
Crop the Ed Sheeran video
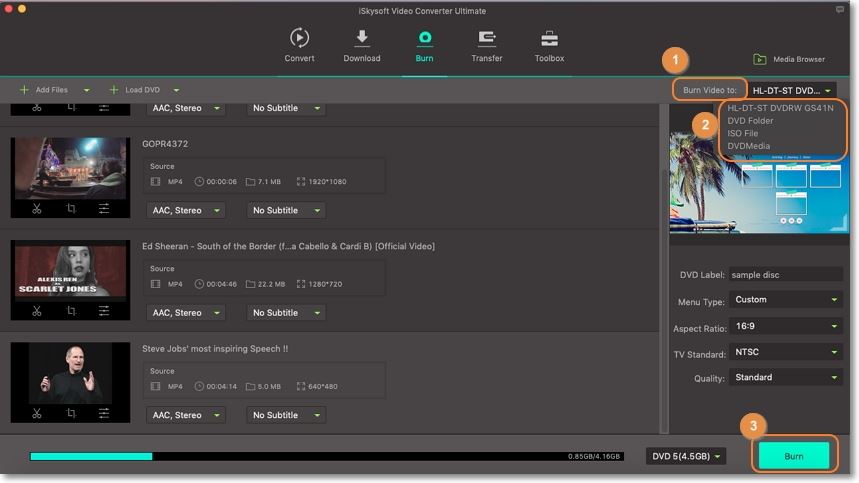coord(71,311)
